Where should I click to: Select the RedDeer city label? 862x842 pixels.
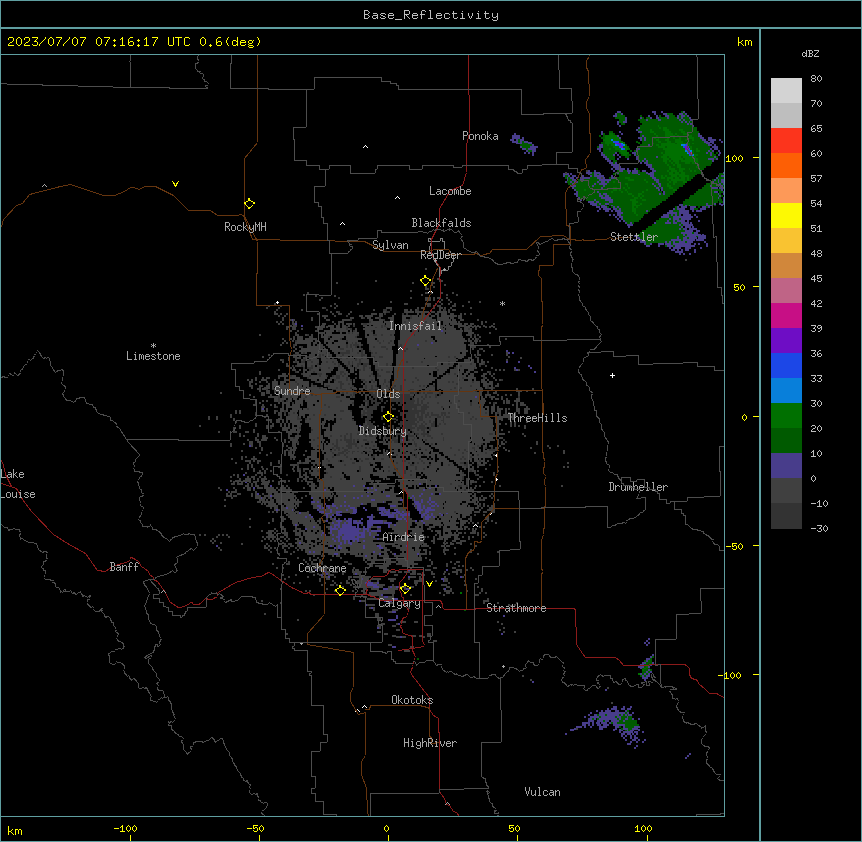pos(440,255)
